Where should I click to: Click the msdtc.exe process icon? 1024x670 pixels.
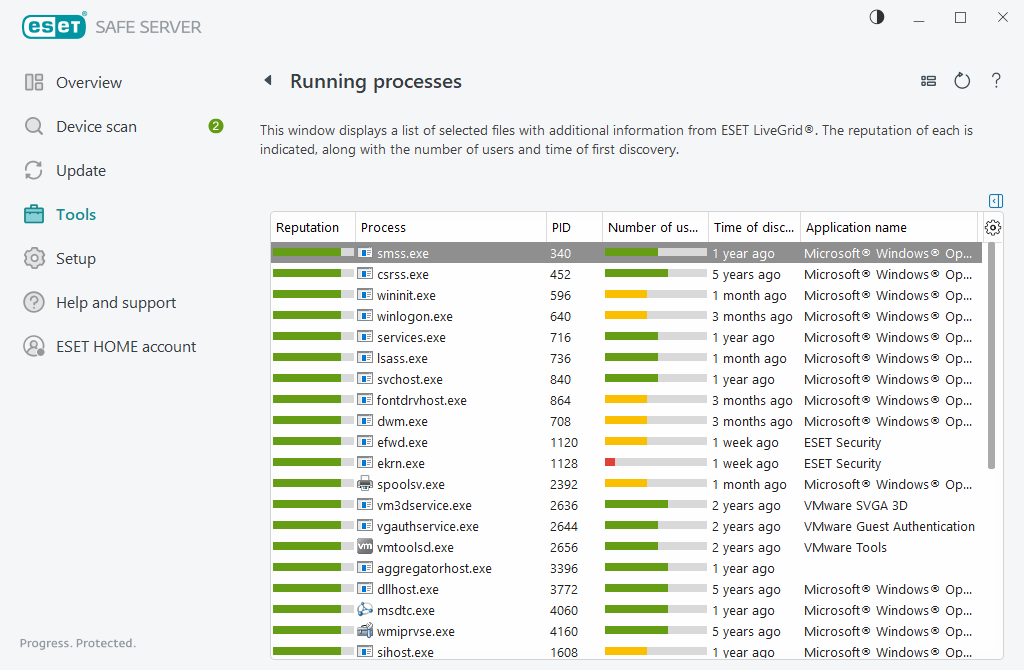[365, 609]
